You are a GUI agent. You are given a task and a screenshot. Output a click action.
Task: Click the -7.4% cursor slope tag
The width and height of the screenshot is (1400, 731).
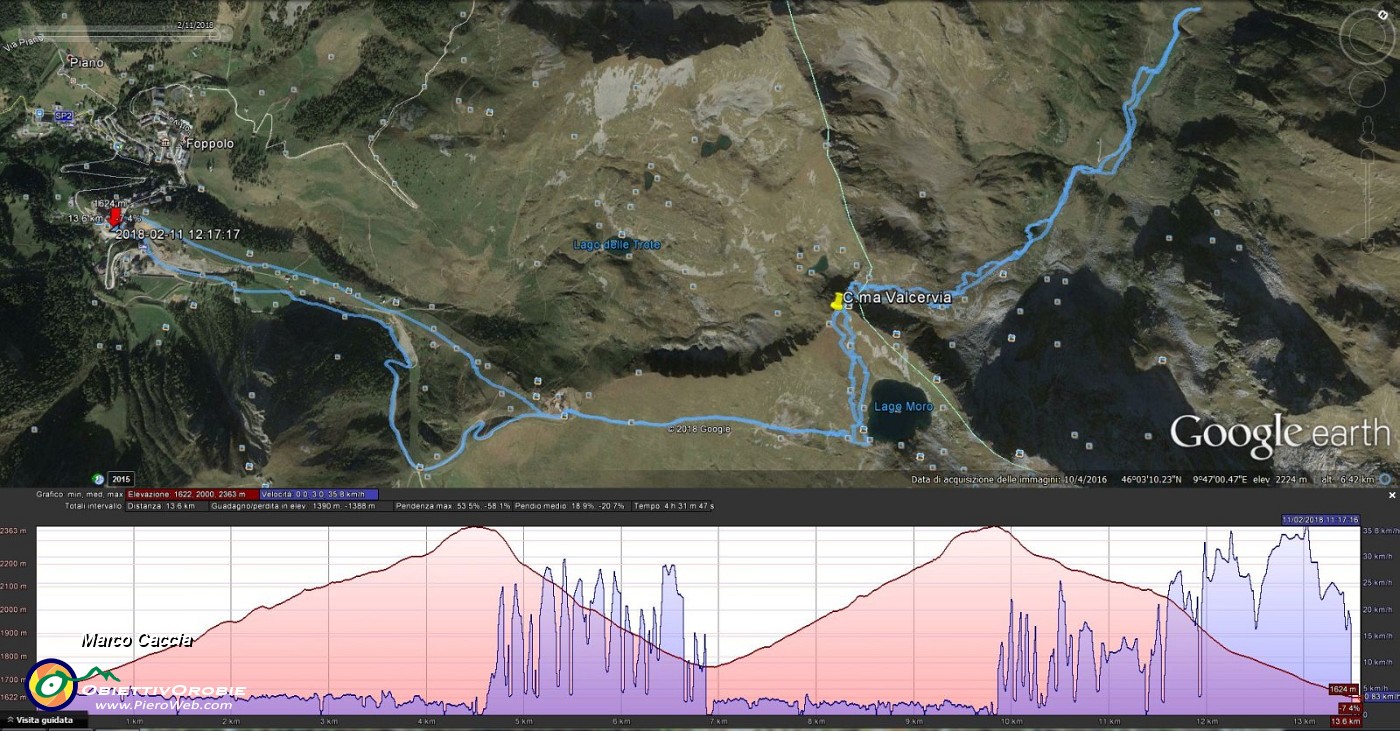1349,708
